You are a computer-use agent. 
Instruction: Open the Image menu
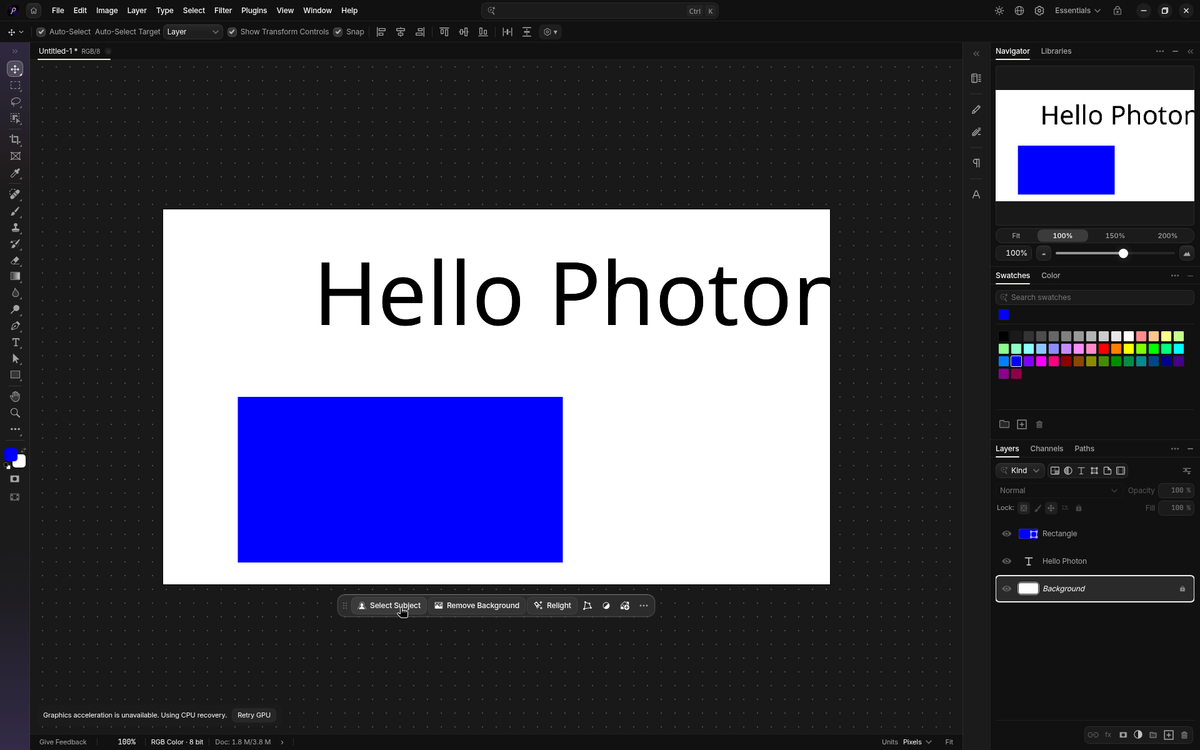pyautogui.click(x=107, y=11)
